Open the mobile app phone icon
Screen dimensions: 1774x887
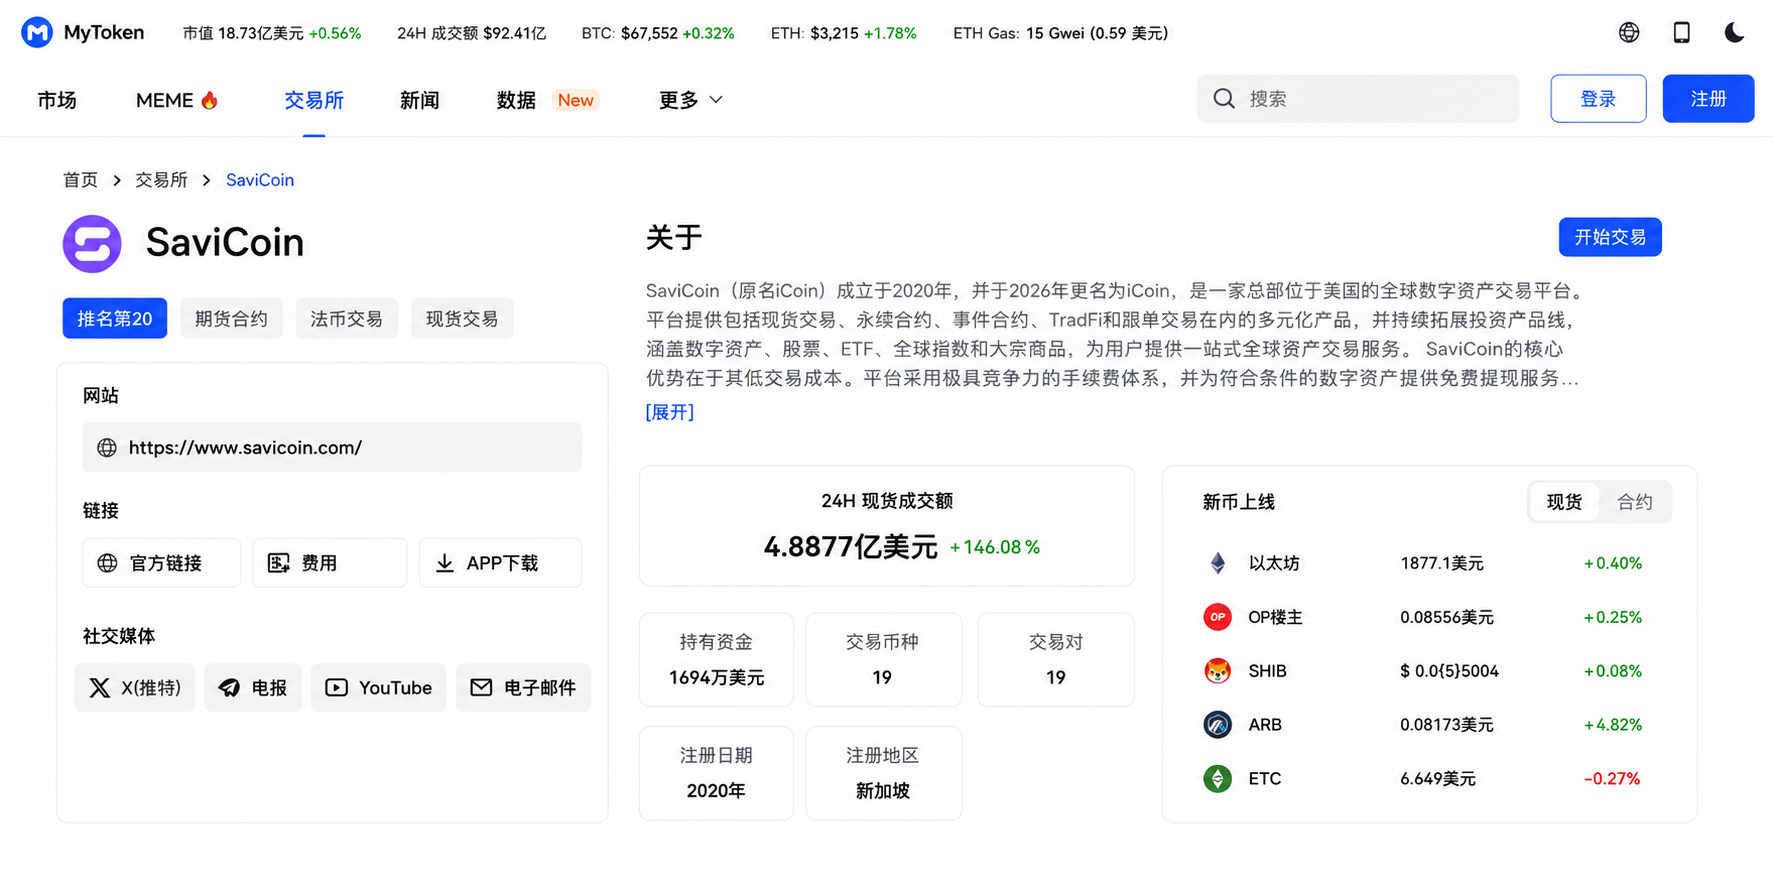[x=1682, y=33]
